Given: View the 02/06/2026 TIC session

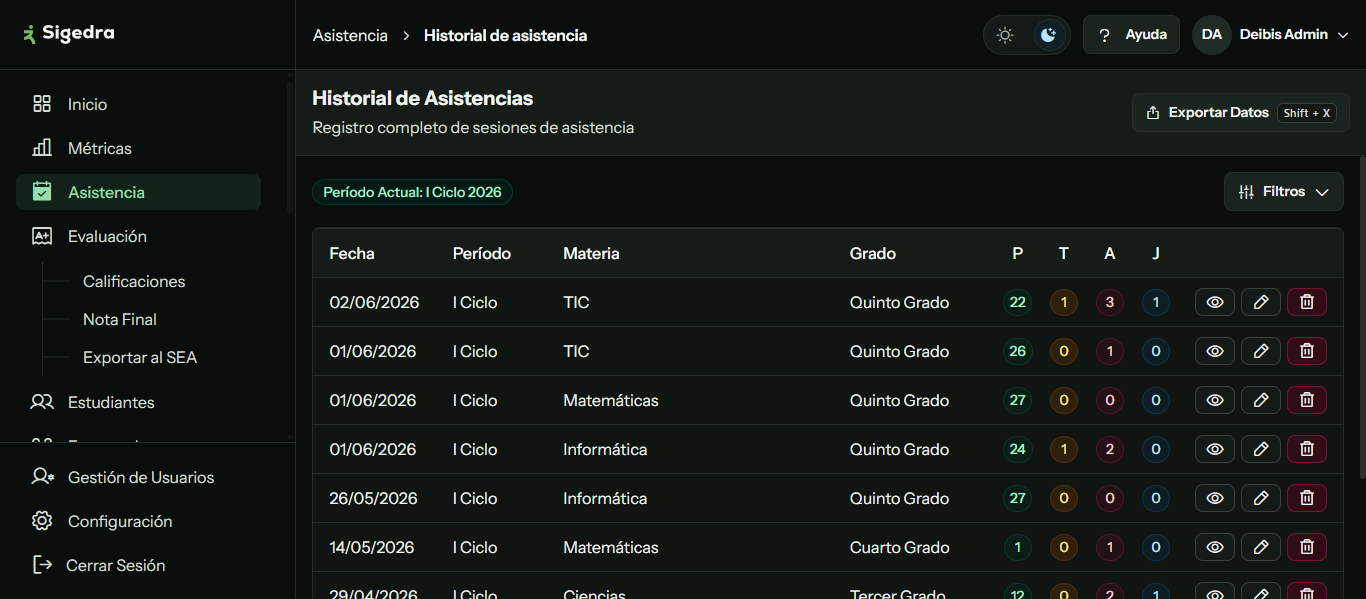Looking at the screenshot, I should (1215, 302).
